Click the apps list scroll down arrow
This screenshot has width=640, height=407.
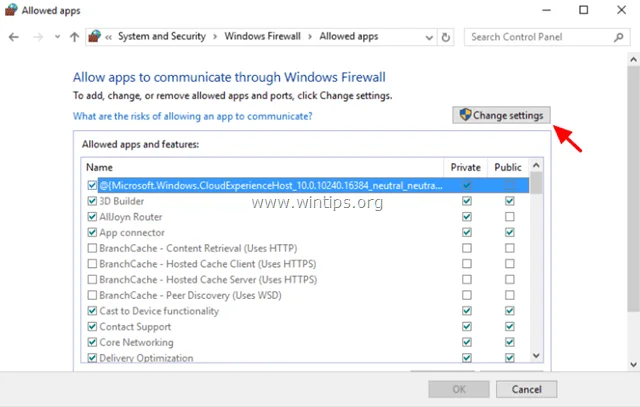click(536, 356)
